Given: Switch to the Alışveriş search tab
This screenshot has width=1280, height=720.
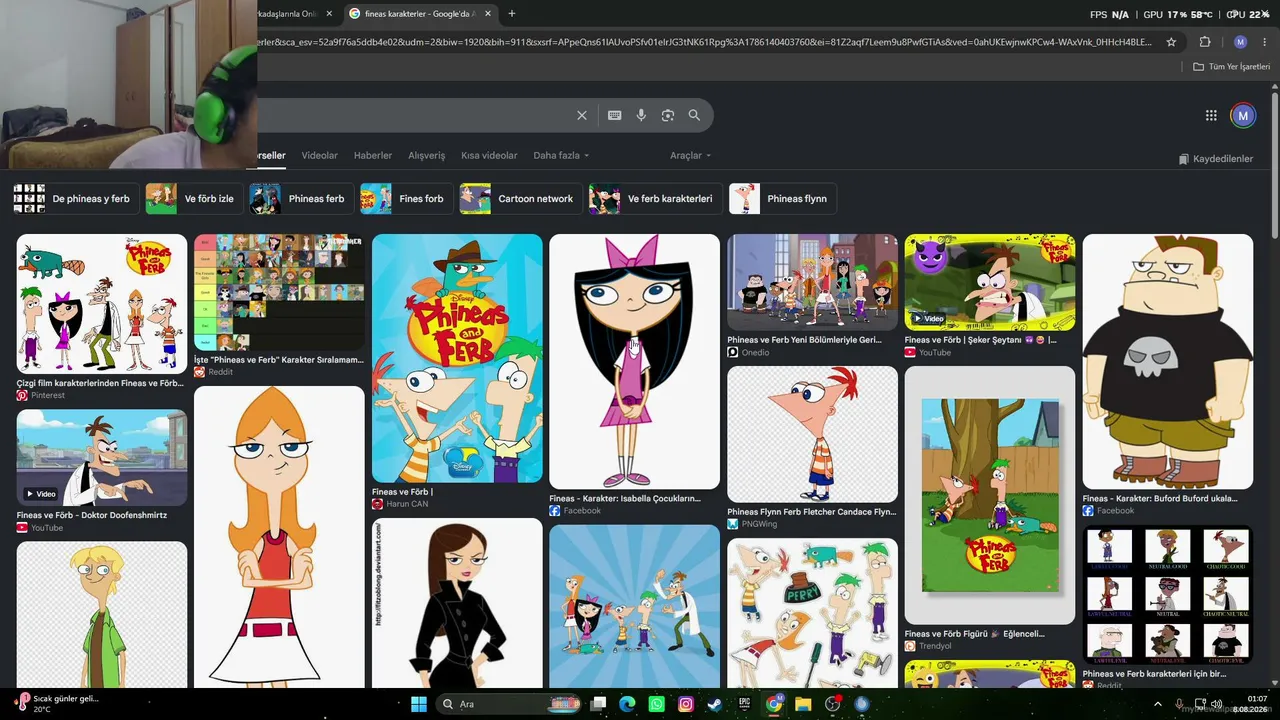Looking at the screenshot, I should click(x=427, y=156).
